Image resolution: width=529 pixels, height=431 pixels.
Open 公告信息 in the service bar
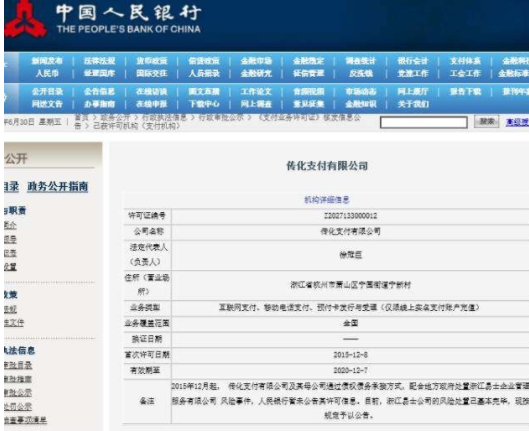click(100, 92)
